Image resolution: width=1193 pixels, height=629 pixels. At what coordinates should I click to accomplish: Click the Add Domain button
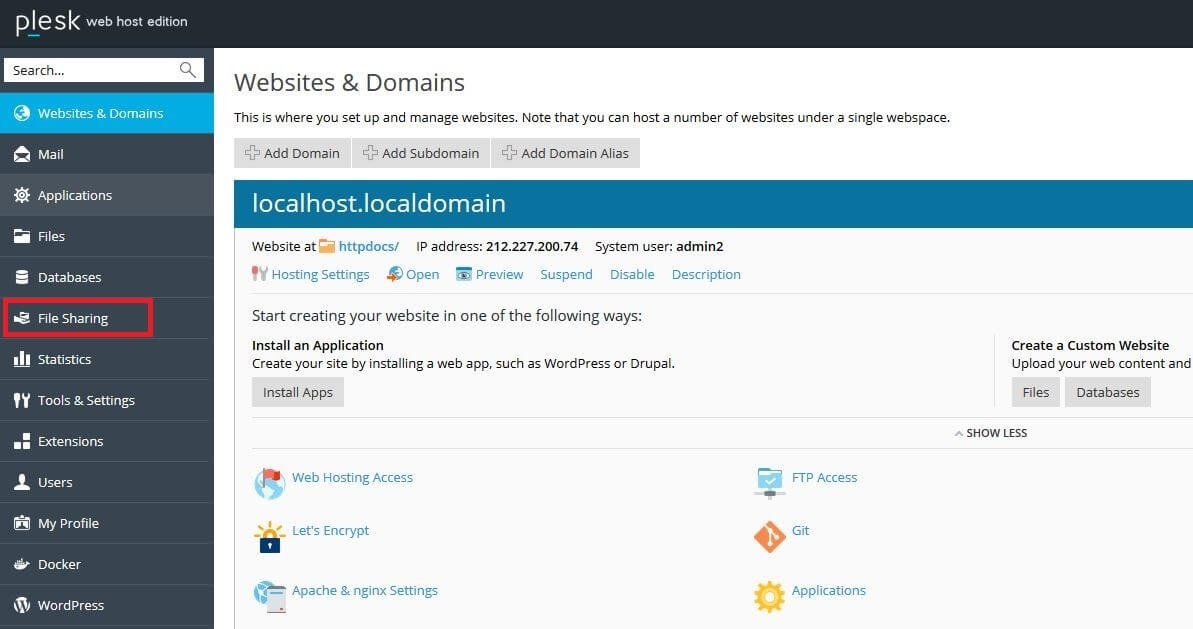292,153
